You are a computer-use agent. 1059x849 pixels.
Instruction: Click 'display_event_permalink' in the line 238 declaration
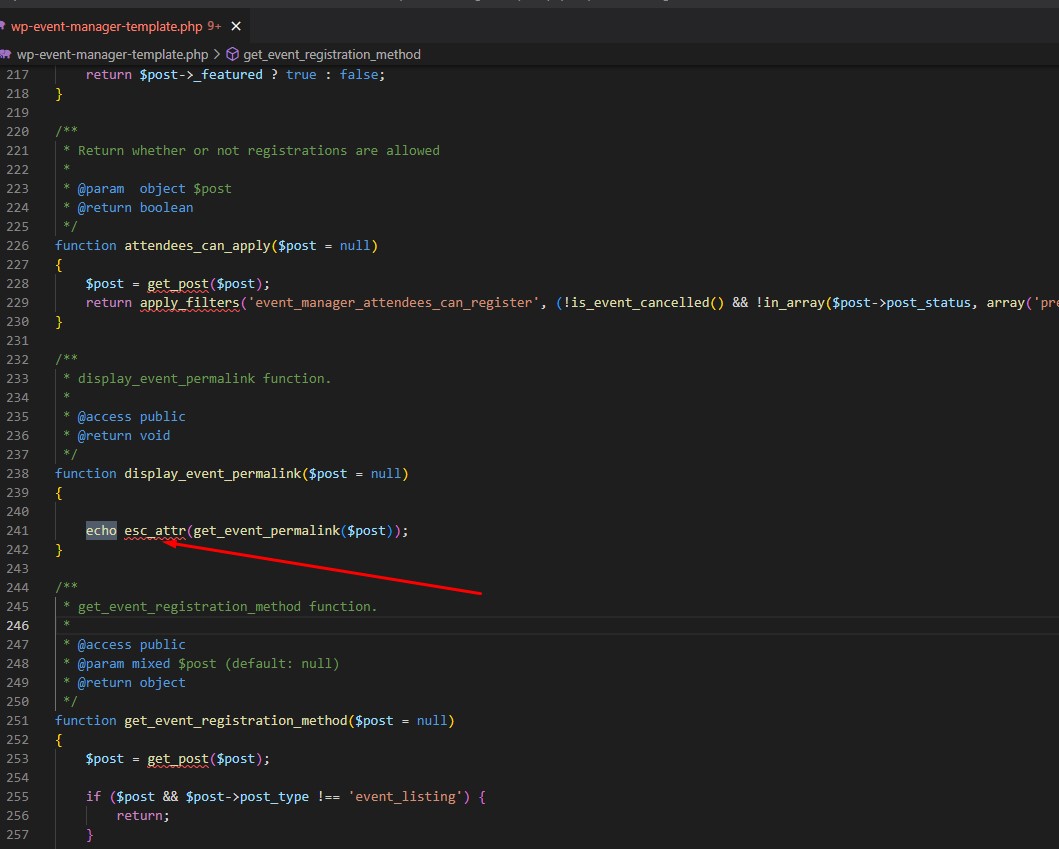213,474
